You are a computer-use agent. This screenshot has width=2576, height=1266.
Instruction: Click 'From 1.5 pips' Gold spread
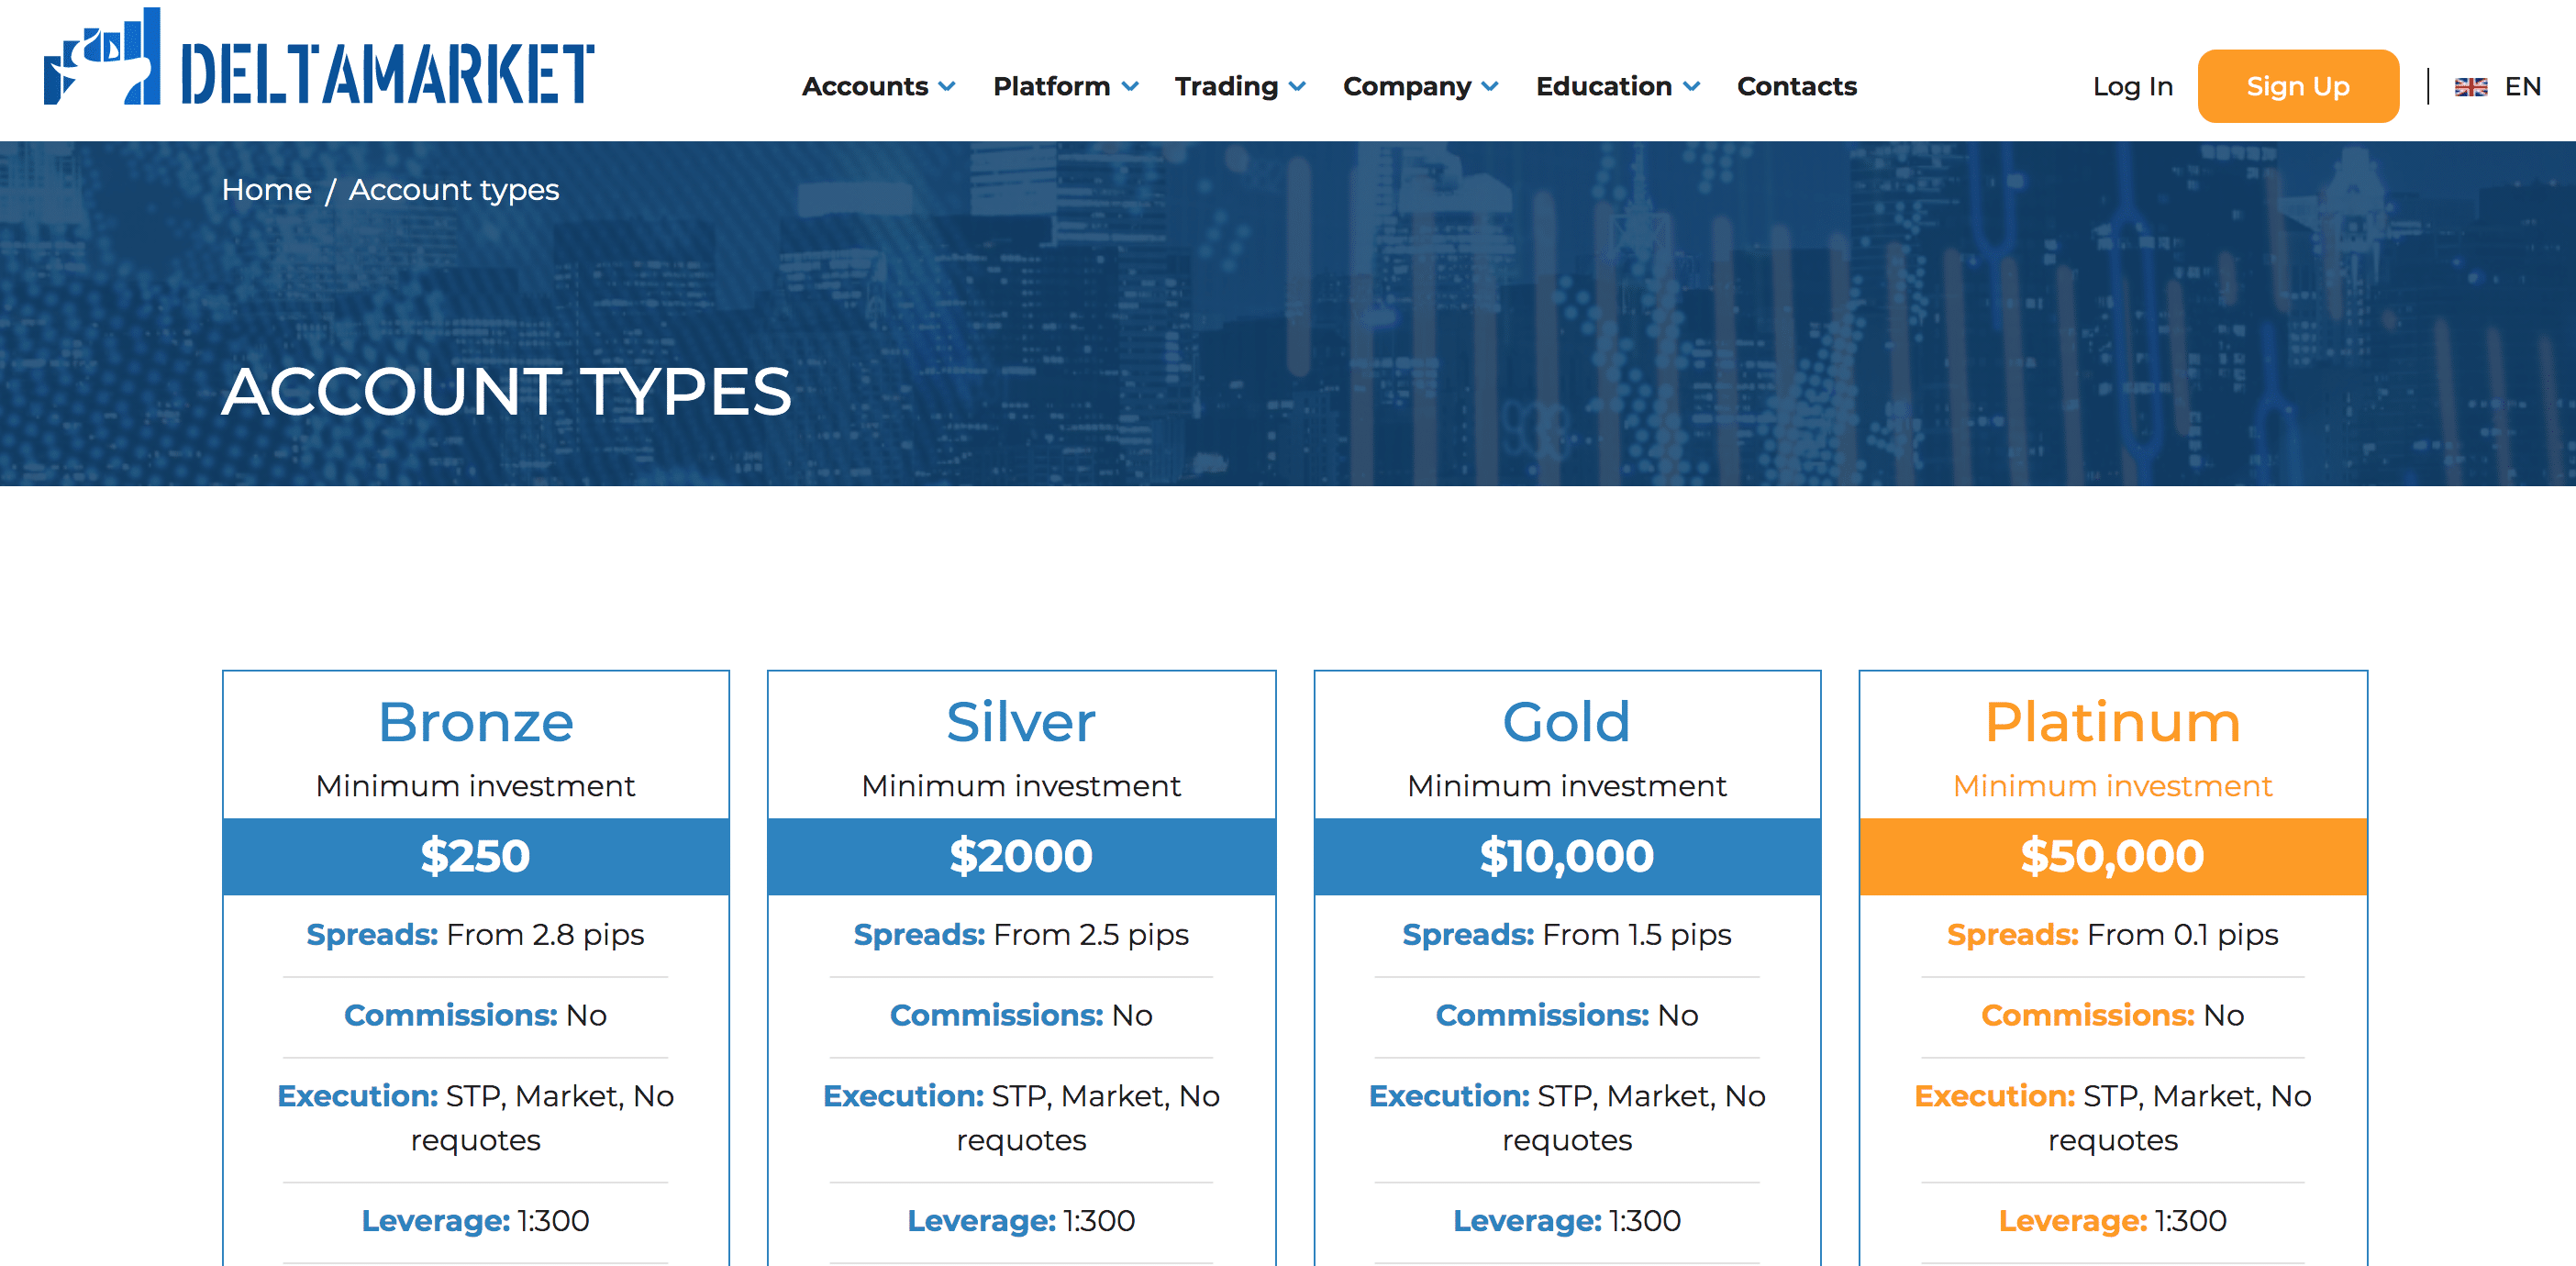pos(1637,935)
